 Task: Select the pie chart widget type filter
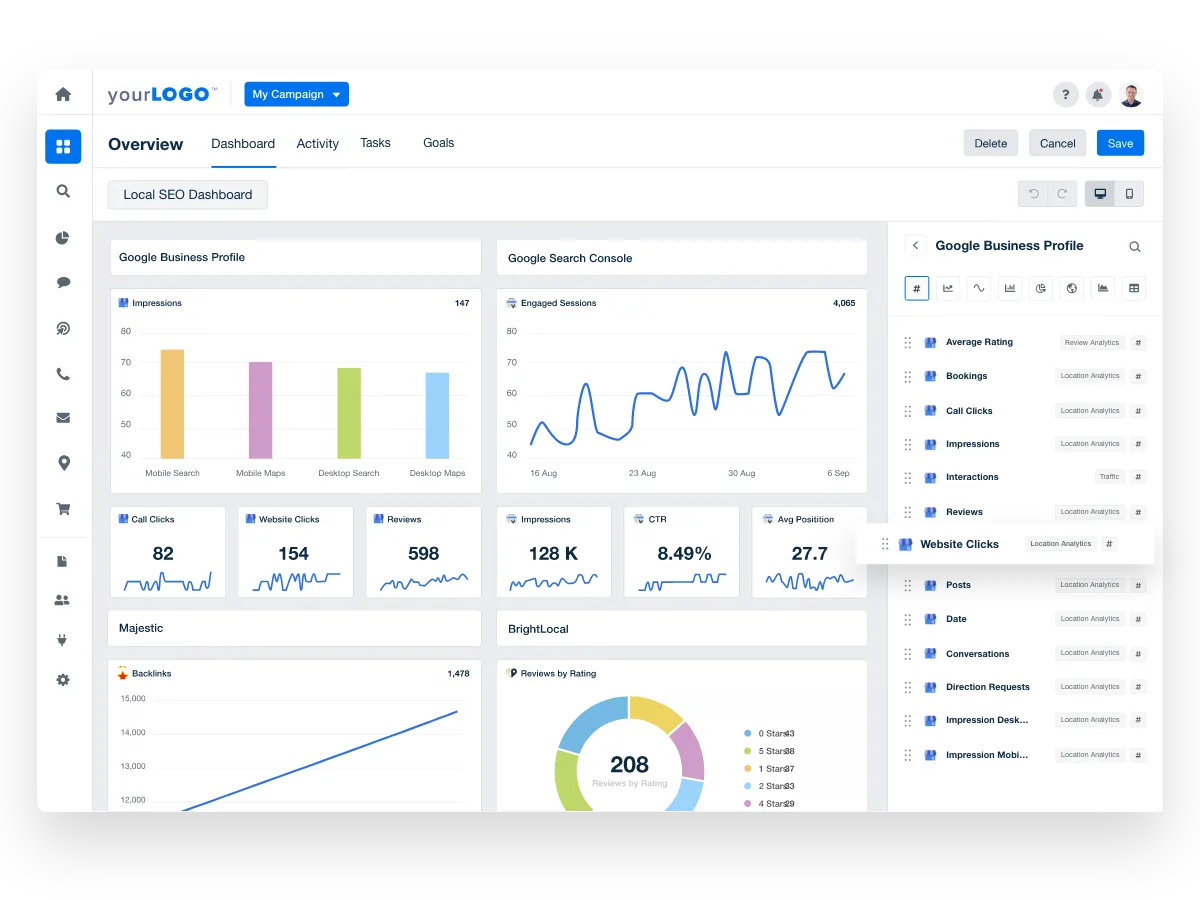(x=1041, y=288)
